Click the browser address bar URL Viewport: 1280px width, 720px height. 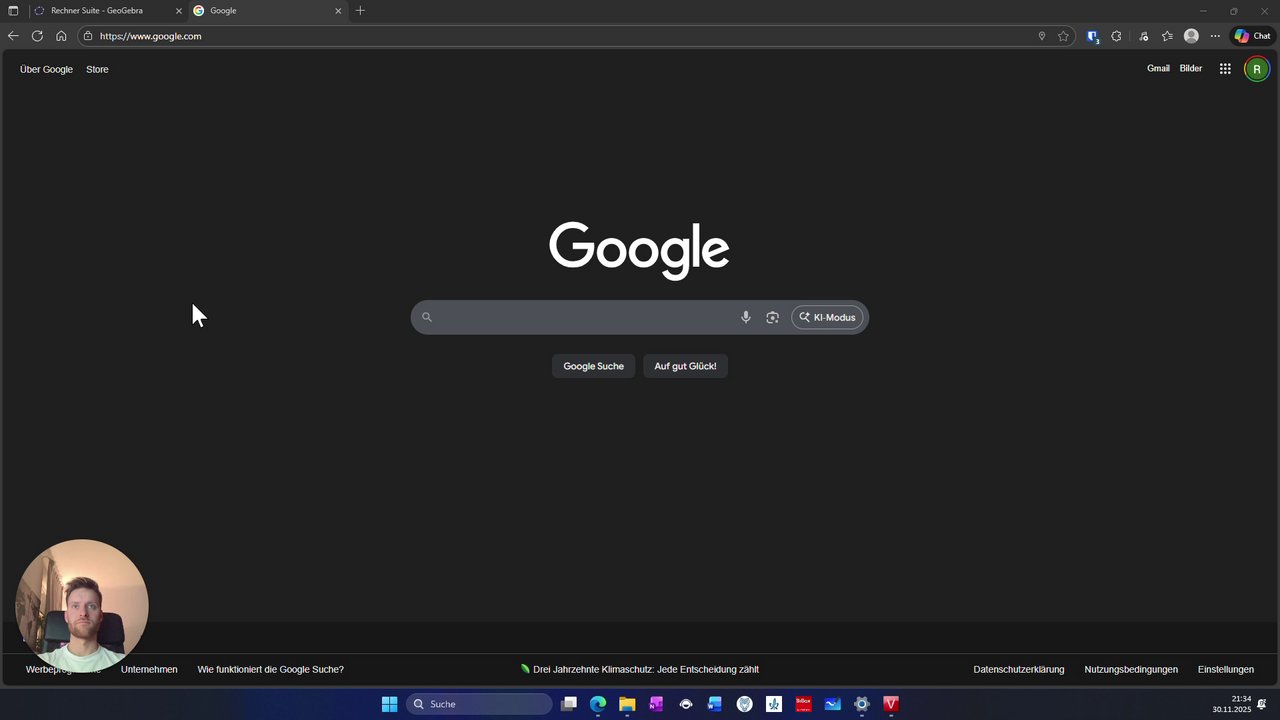click(151, 36)
